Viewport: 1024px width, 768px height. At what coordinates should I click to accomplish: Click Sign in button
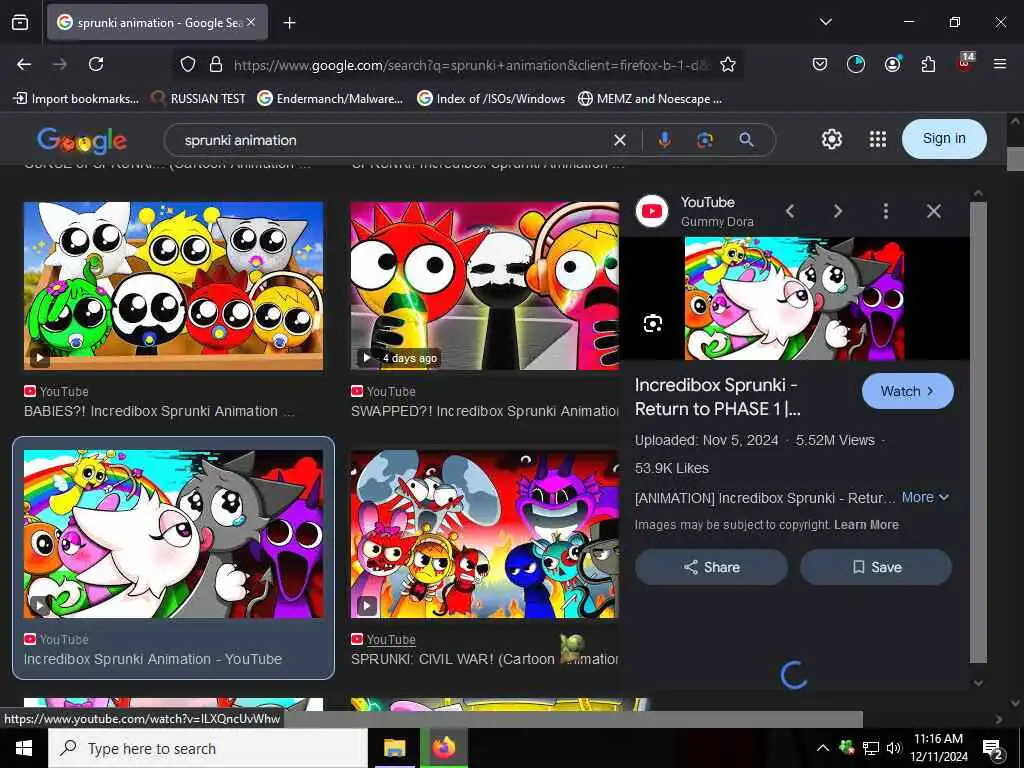(x=944, y=138)
